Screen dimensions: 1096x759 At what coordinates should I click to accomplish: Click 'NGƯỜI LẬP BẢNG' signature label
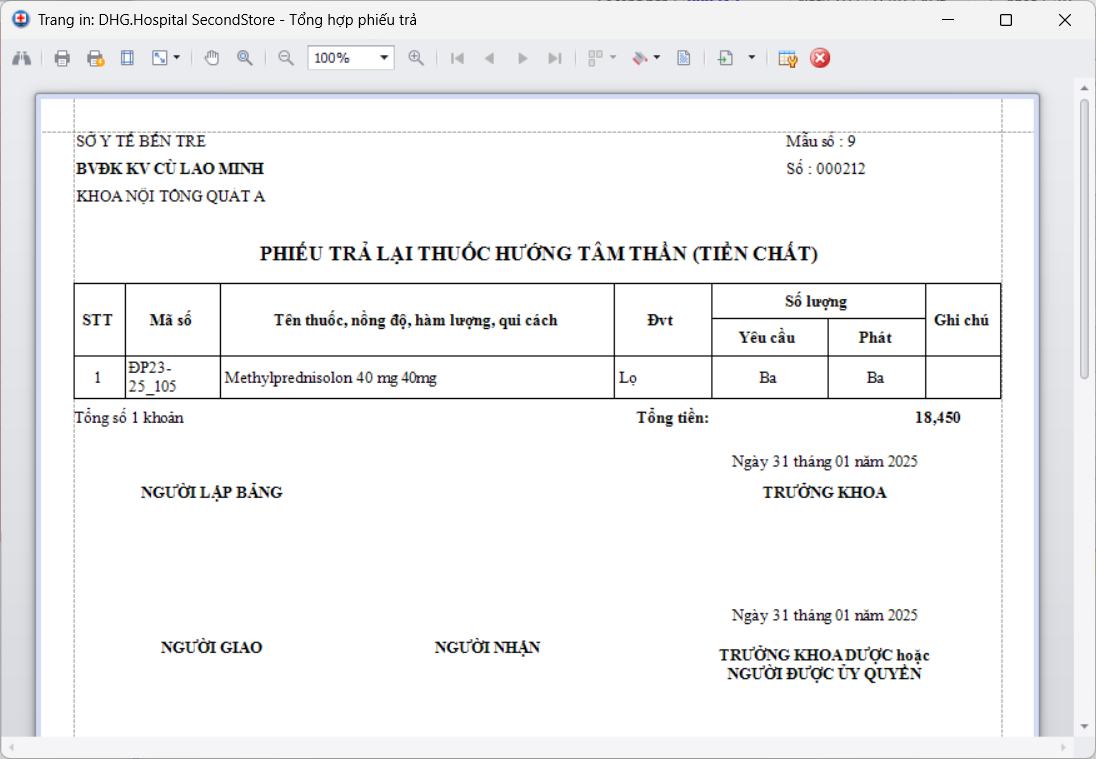pyautogui.click(x=212, y=492)
